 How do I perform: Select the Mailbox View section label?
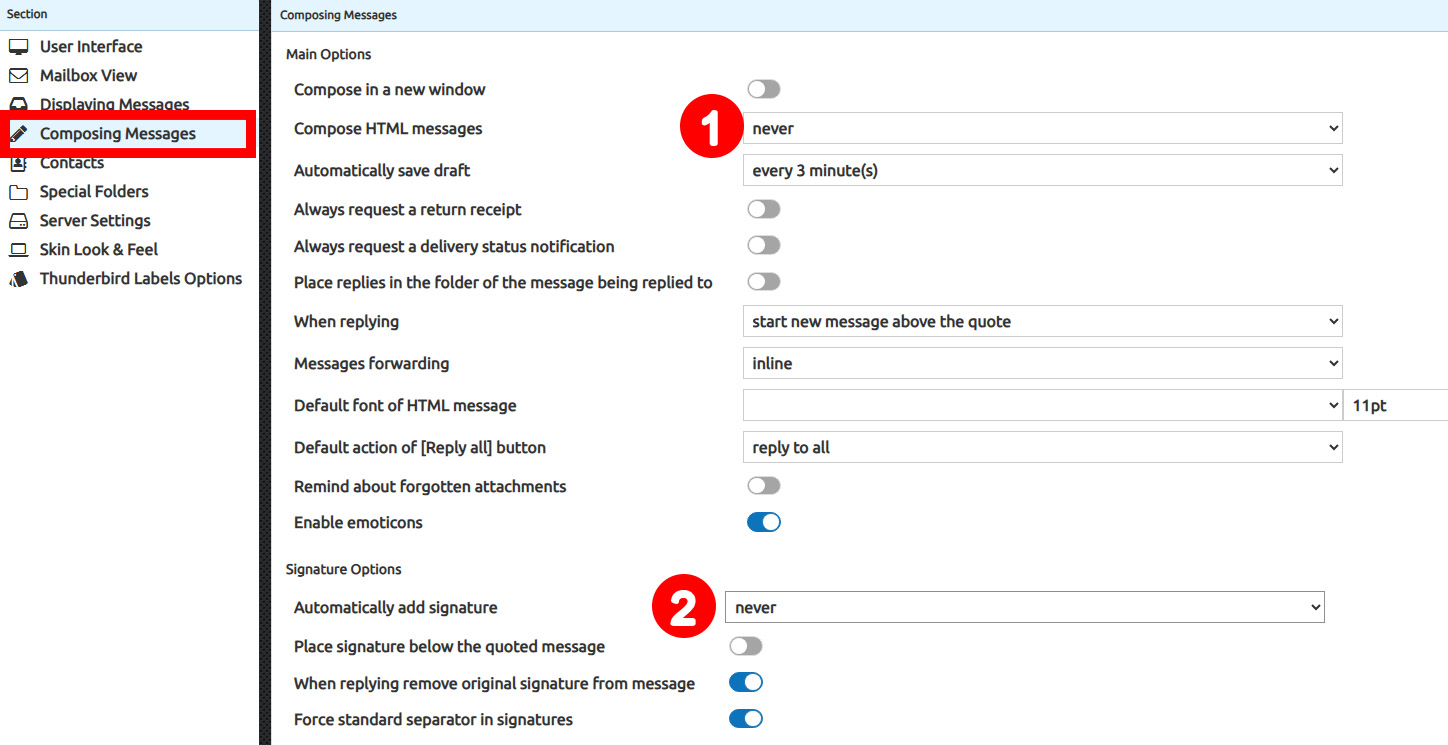(x=88, y=76)
